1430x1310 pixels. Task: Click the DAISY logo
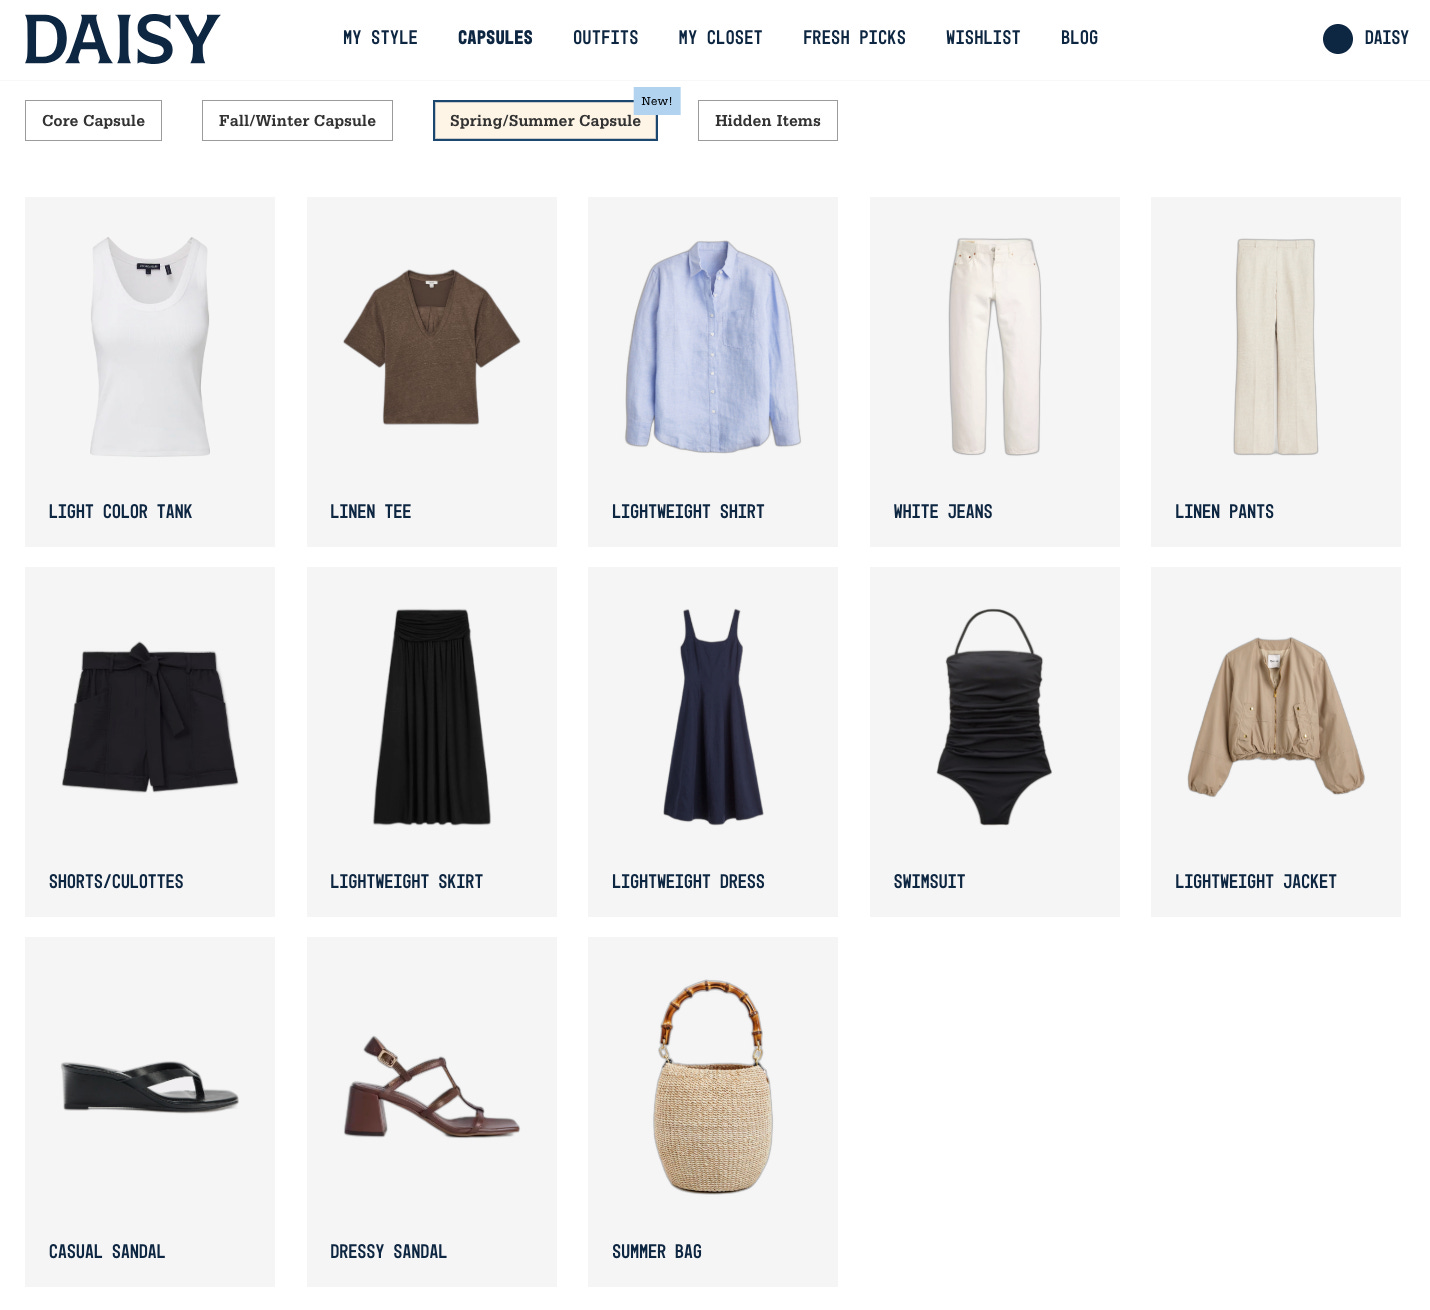122,40
